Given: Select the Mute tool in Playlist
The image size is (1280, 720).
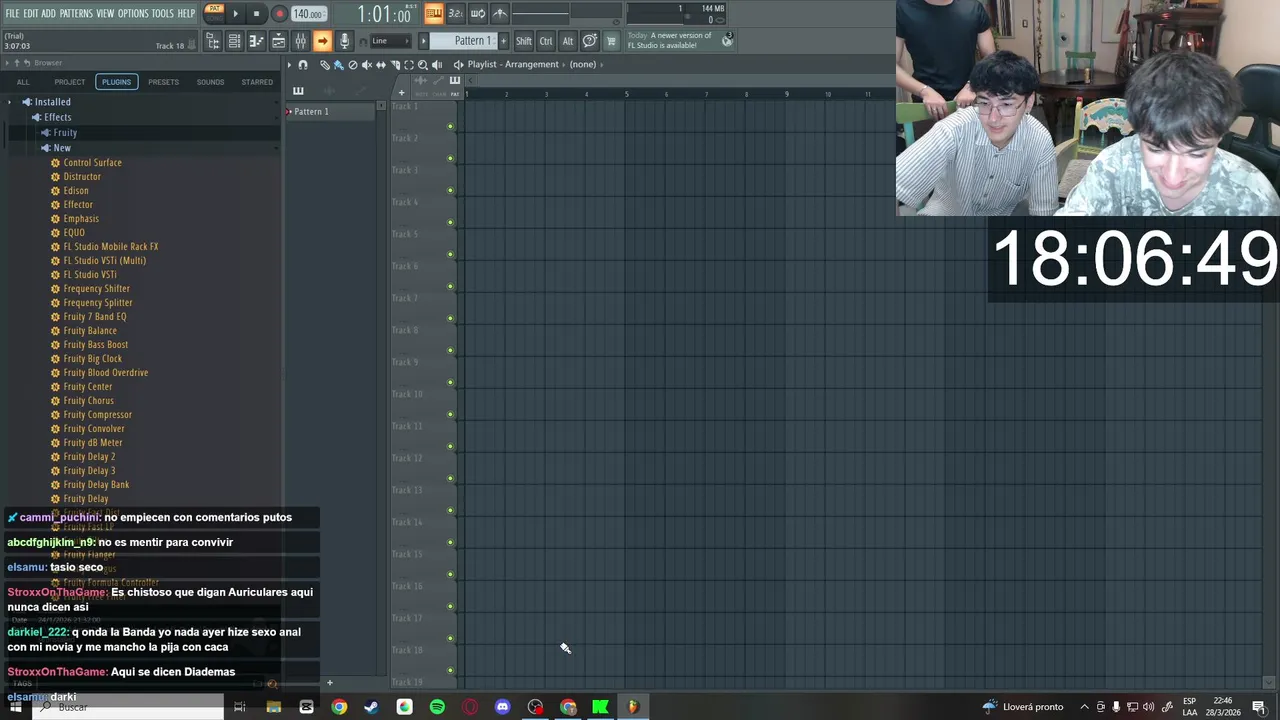Looking at the screenshot, I should coord(367,65).
